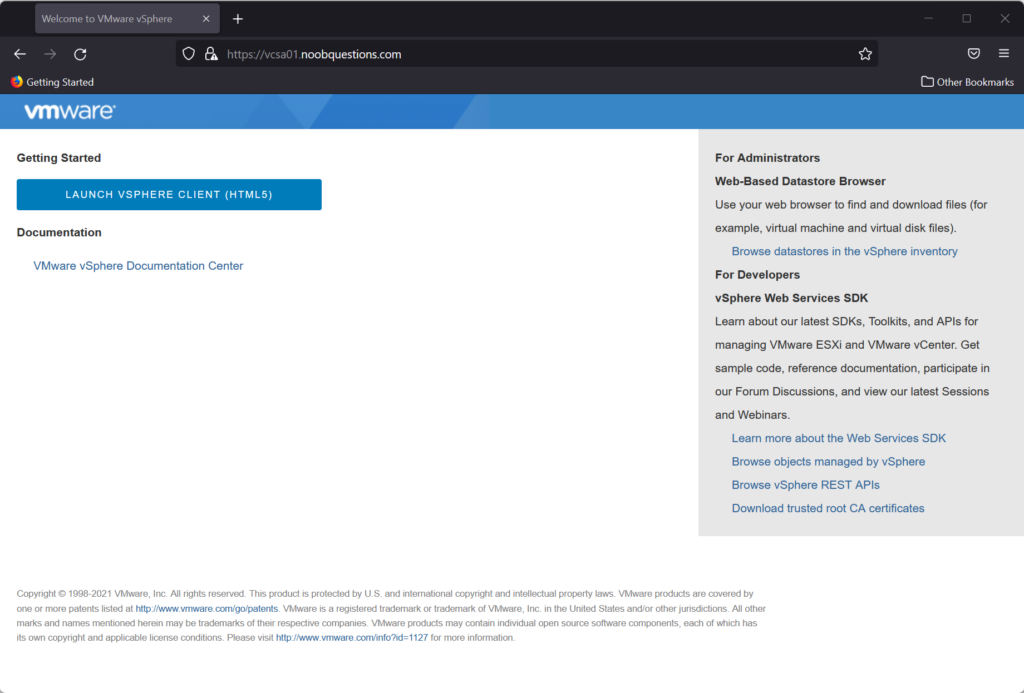Download trusted root CA certificates
Image resolution: width=1024 pixels, height=693 pixels.
[x=827, y=508]
